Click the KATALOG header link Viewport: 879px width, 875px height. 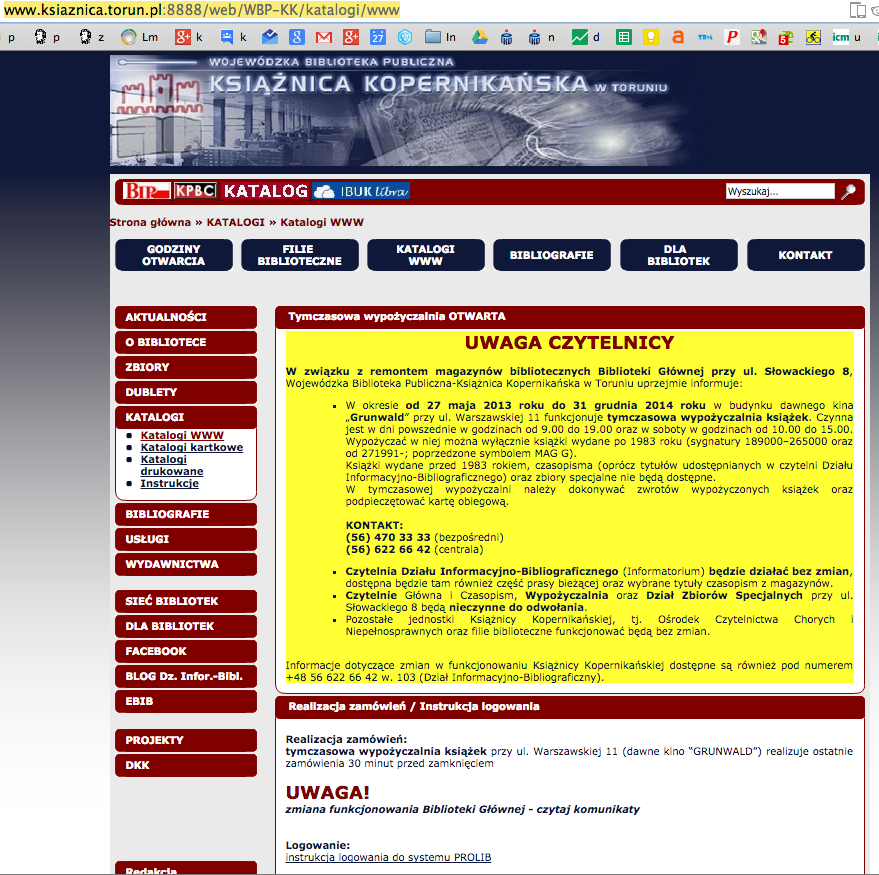pyautogui.click(x=265, y=191)
